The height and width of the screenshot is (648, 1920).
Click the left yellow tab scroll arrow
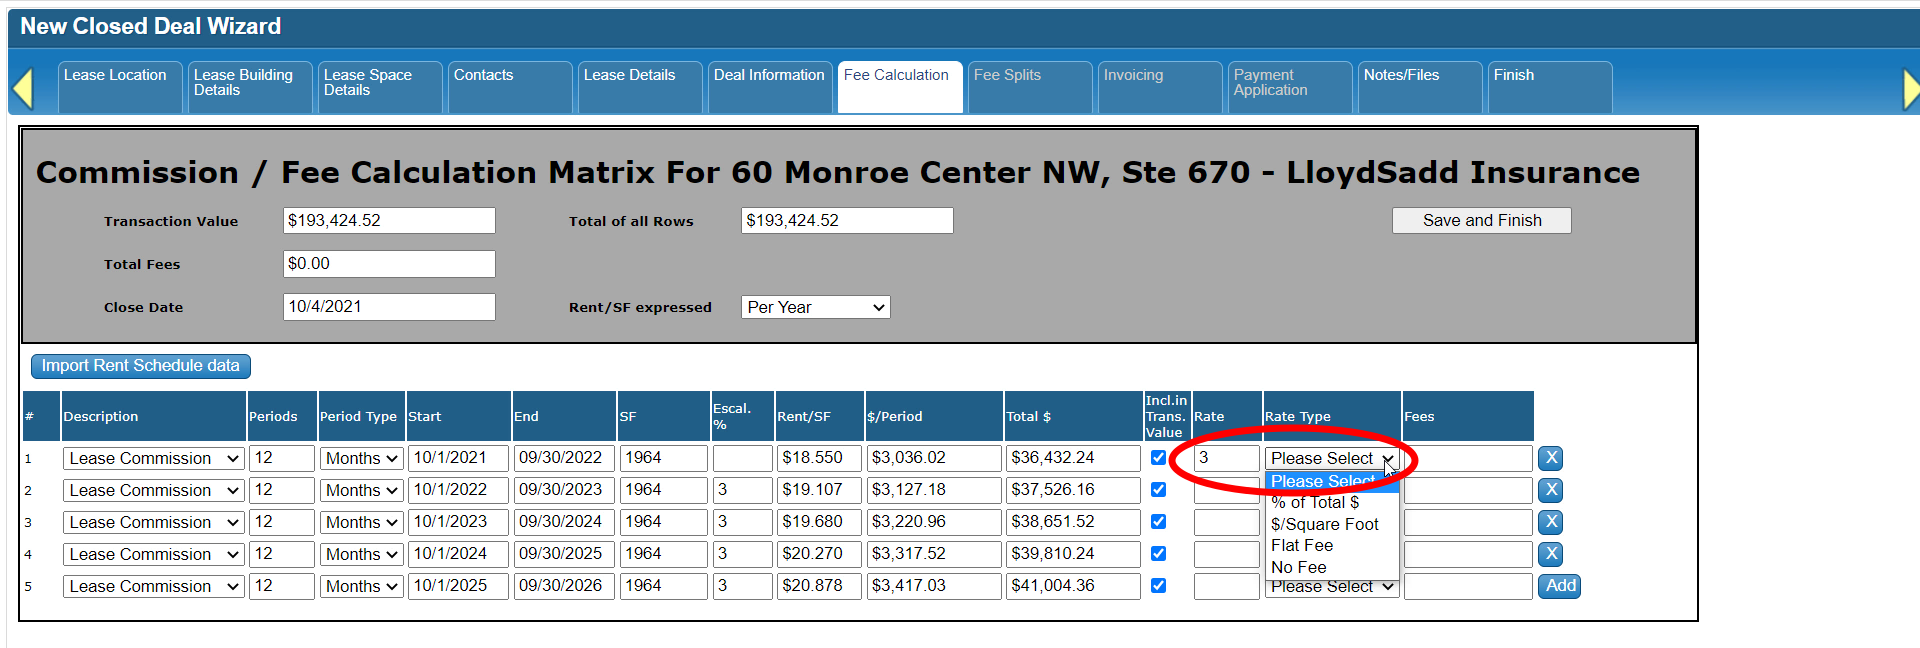[x=23, y=88]
